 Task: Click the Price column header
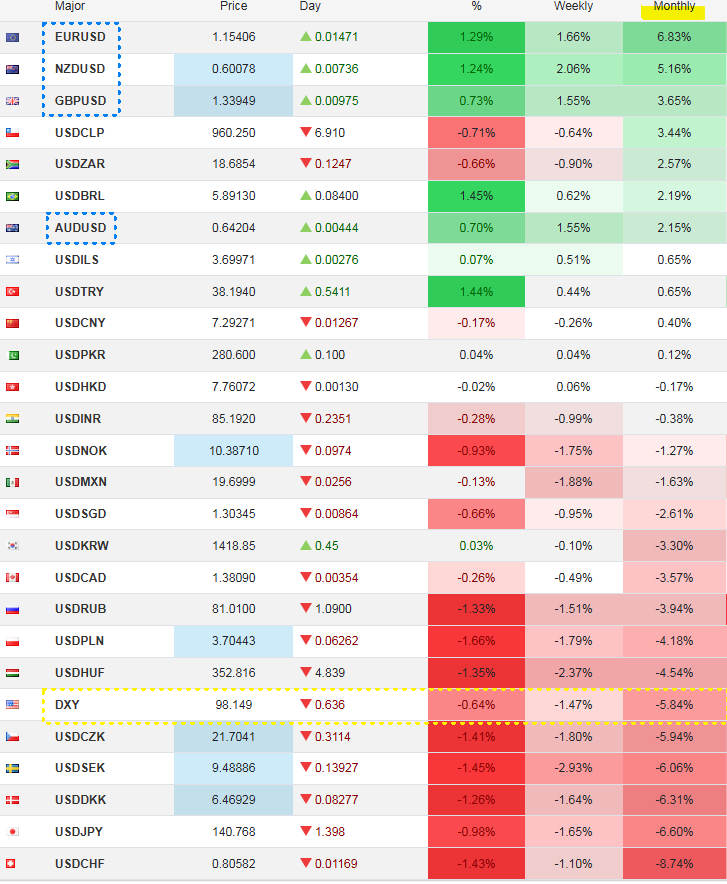tap(233, 7)
